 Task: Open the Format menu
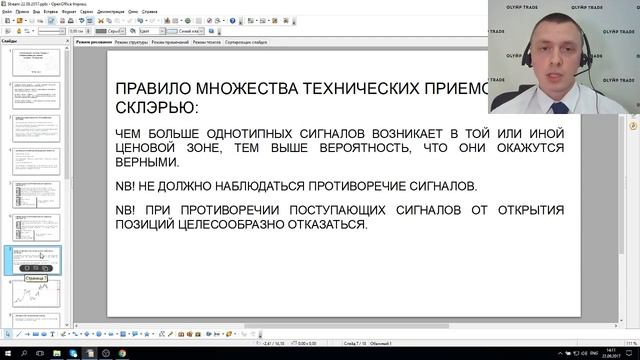coord(69,12)
